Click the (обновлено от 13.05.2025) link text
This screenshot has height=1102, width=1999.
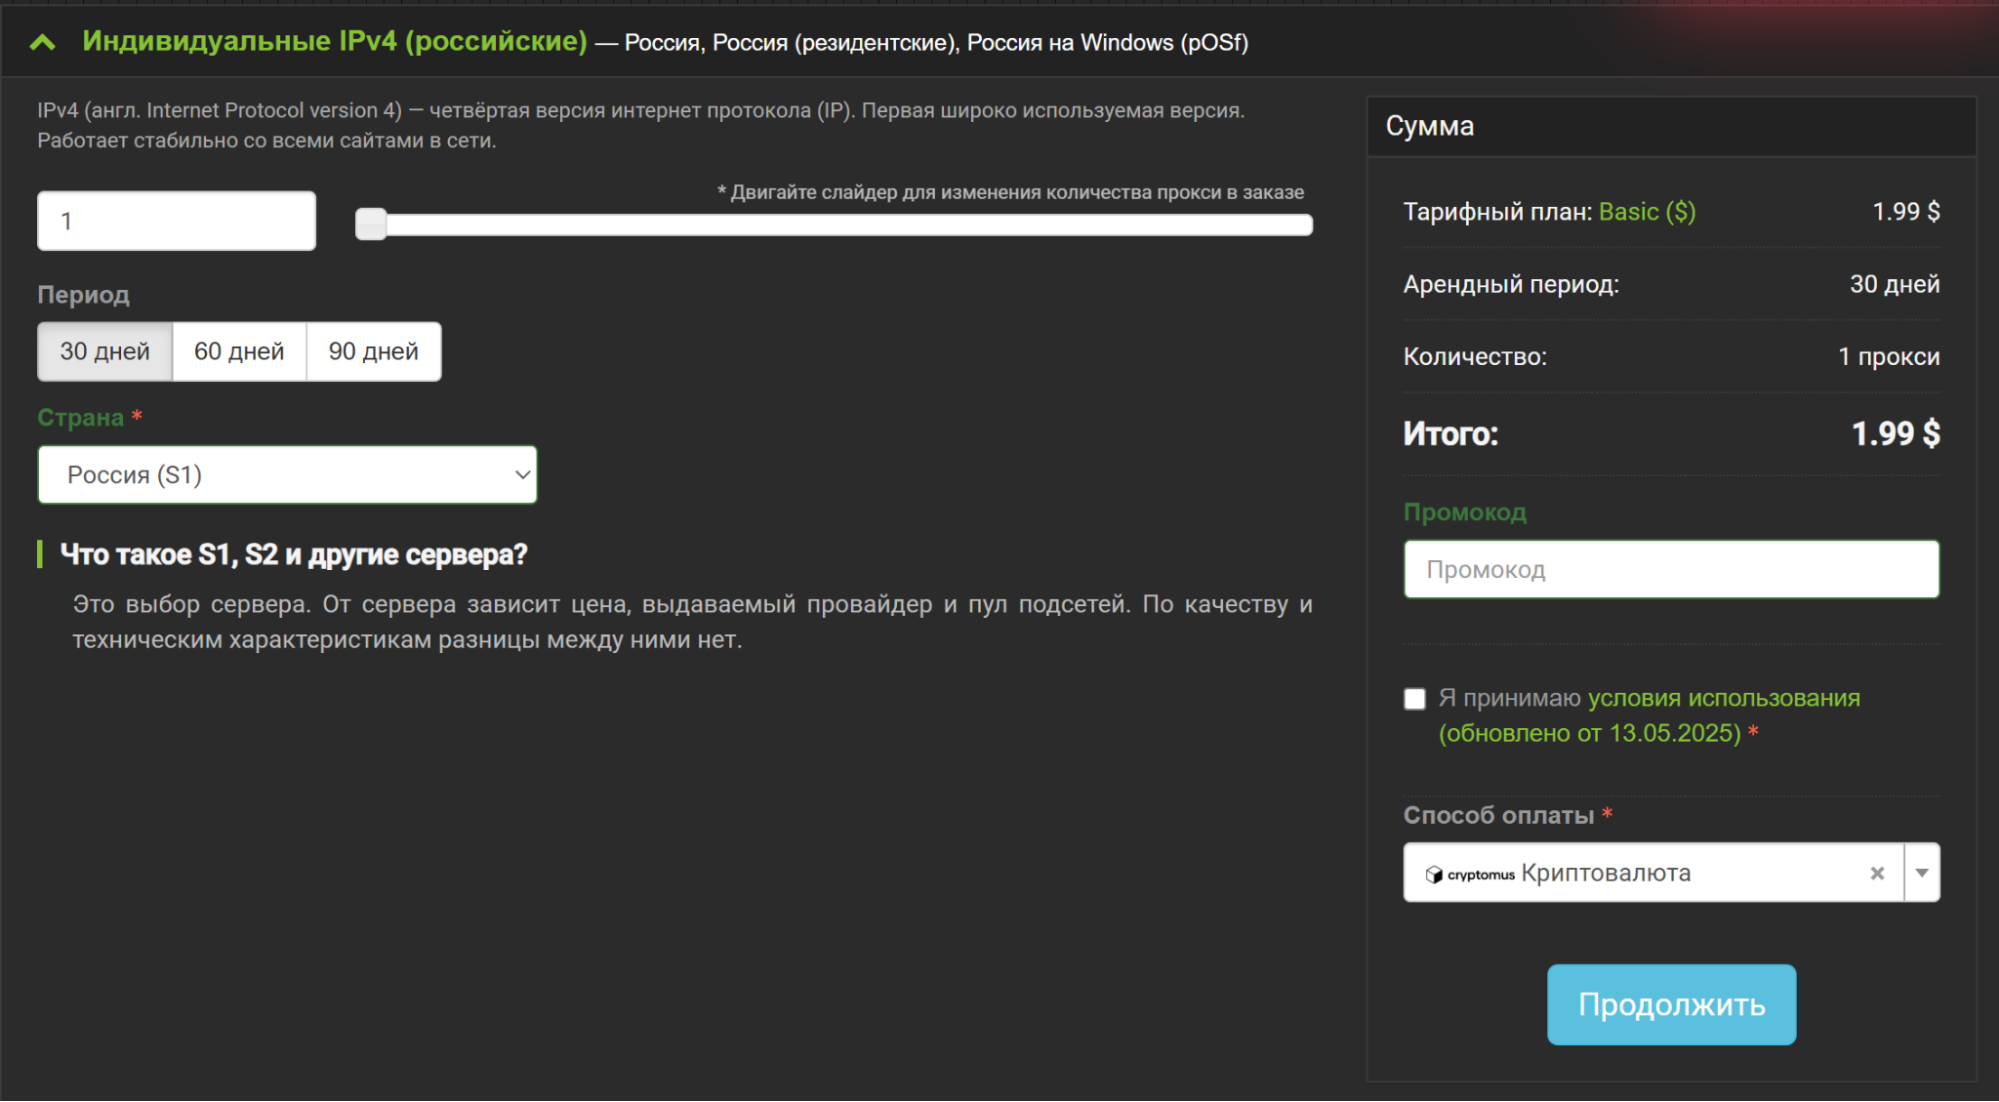[1589, 733]
